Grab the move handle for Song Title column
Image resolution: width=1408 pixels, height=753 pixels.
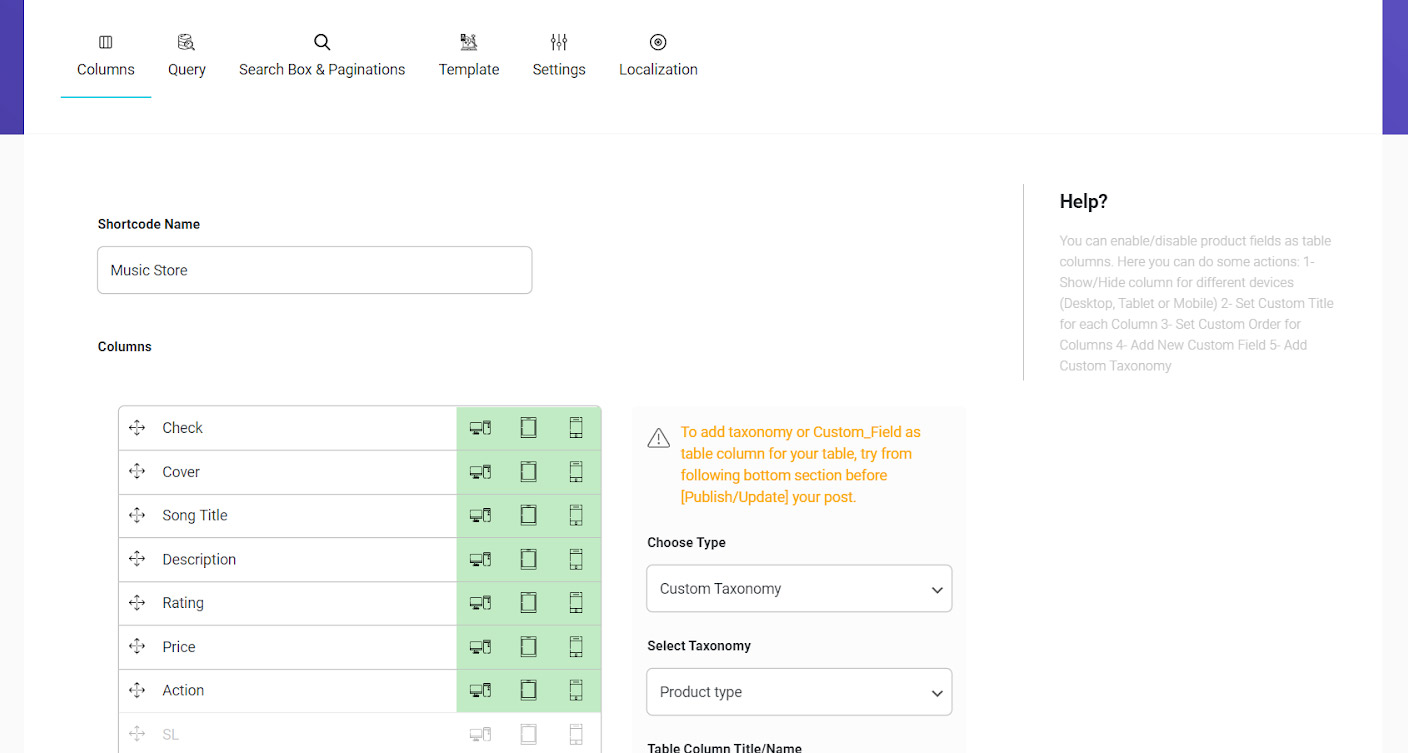[x=138, y=515]
